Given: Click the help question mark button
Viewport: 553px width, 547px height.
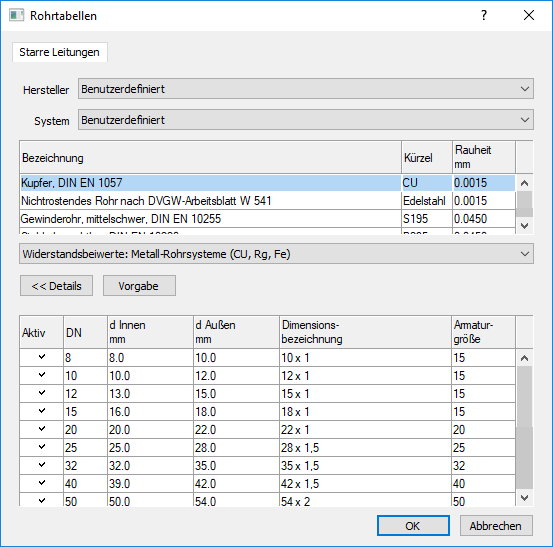Looking at the screenshot, I should (x=484, y=15).
